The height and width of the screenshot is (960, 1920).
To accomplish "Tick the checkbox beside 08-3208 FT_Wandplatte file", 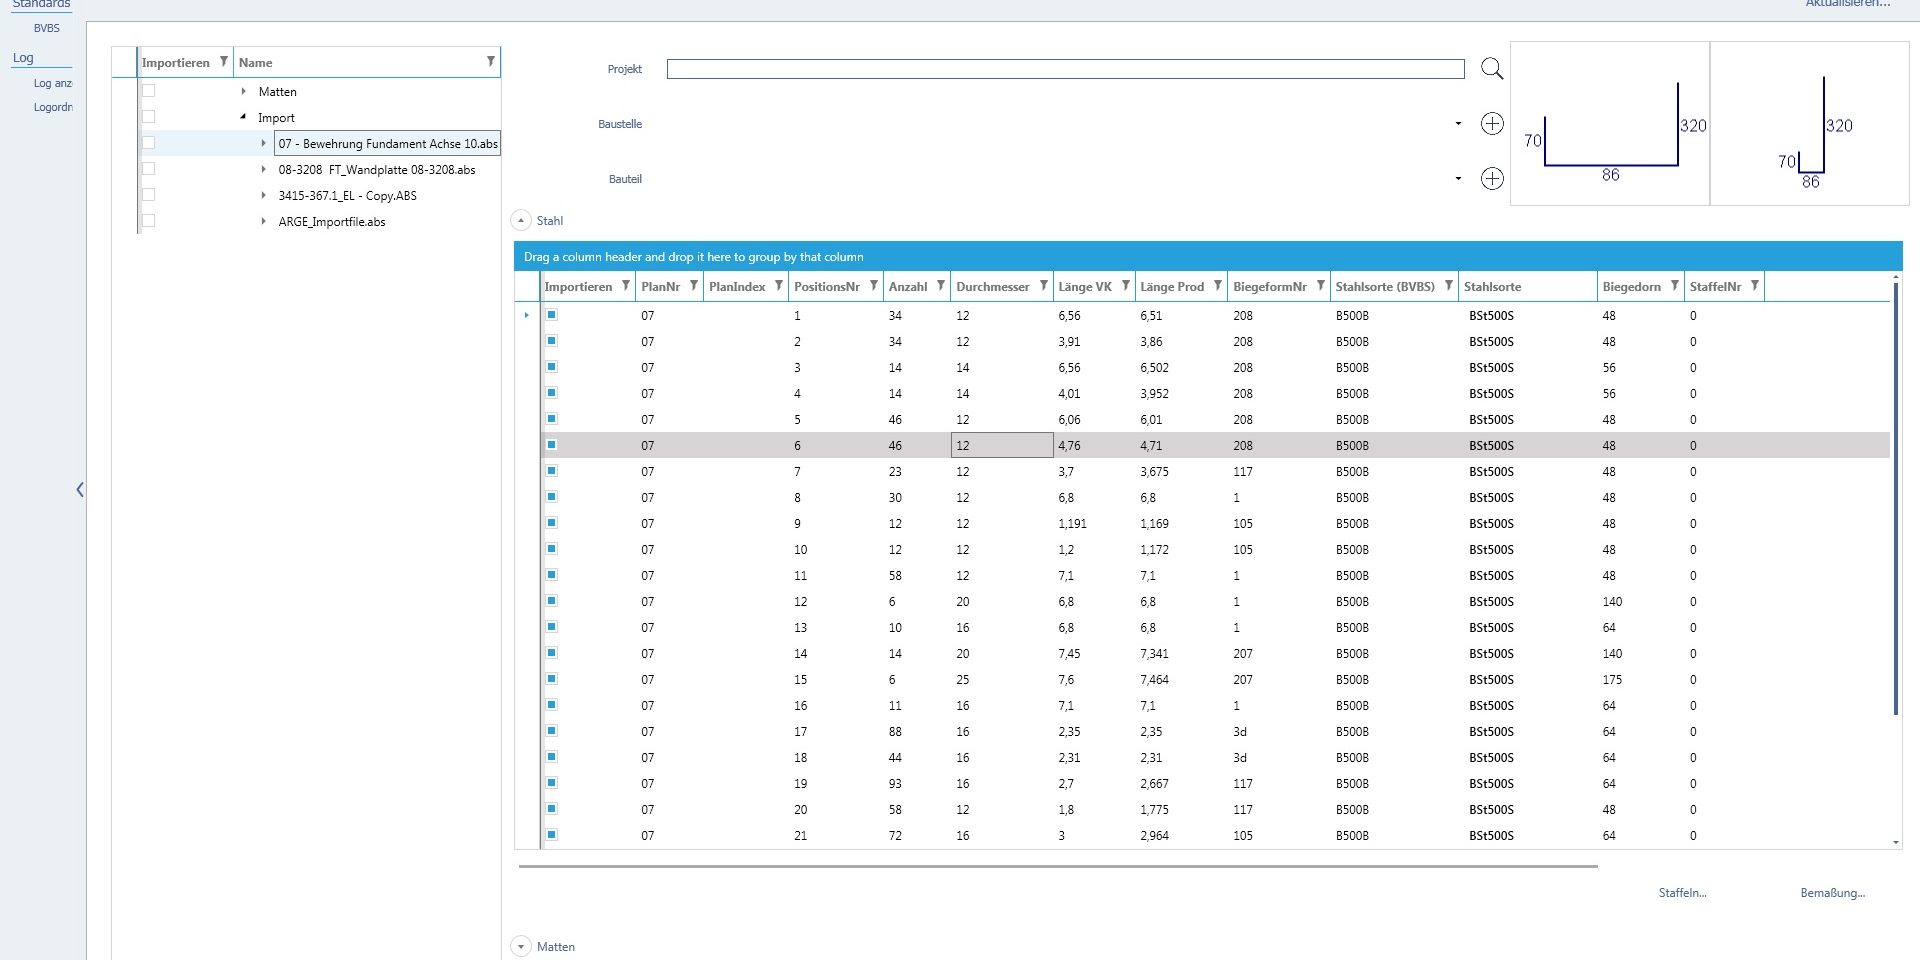I will tap(149, 169).
